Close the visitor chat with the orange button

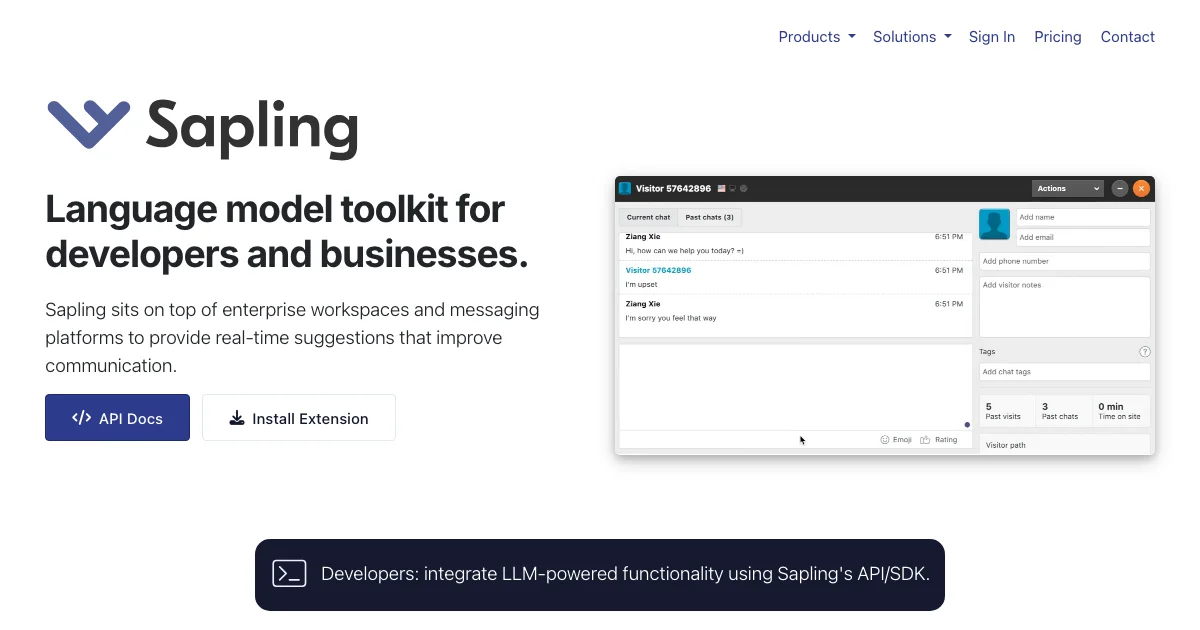point(1142,188)
